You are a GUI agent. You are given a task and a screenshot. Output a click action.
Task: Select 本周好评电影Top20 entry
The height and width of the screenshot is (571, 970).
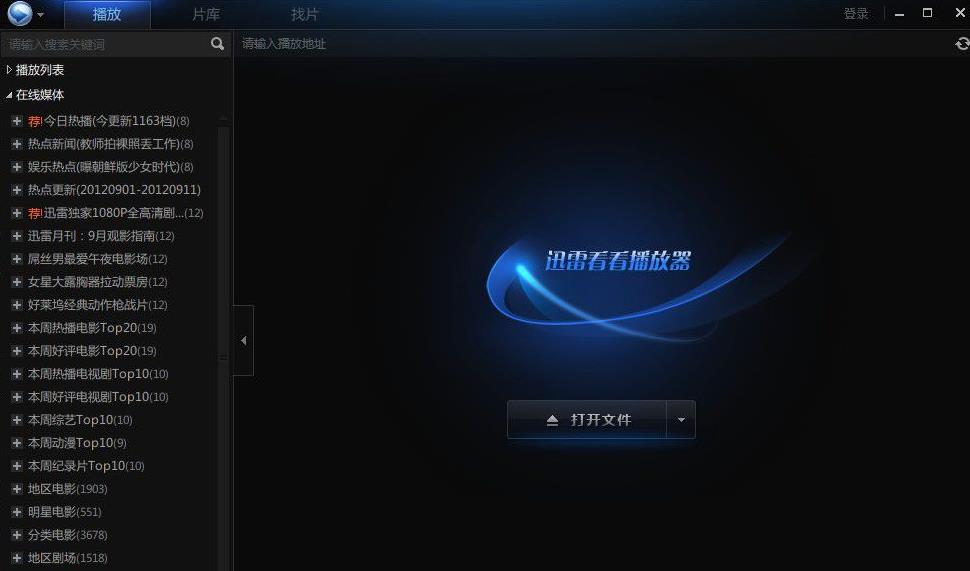[x=92, y=351]
